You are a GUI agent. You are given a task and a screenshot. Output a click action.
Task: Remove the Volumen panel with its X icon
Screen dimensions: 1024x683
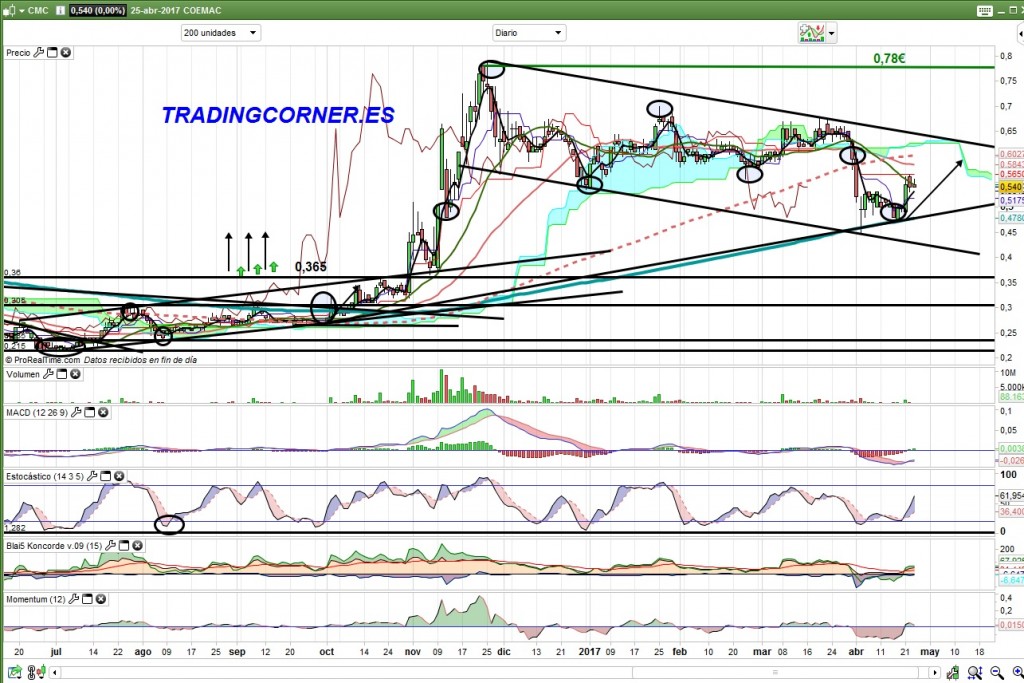click(x=75, y=375)
